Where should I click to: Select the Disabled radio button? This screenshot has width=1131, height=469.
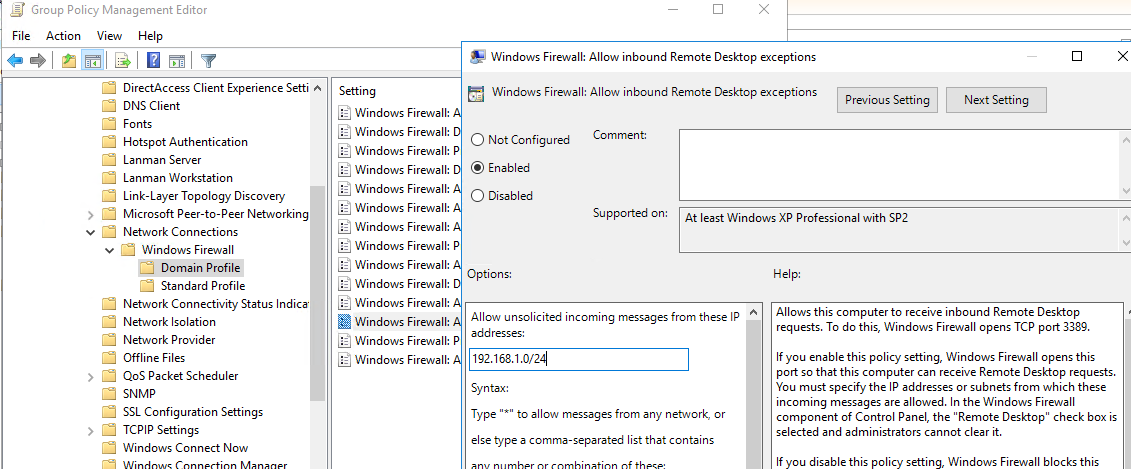477,196
